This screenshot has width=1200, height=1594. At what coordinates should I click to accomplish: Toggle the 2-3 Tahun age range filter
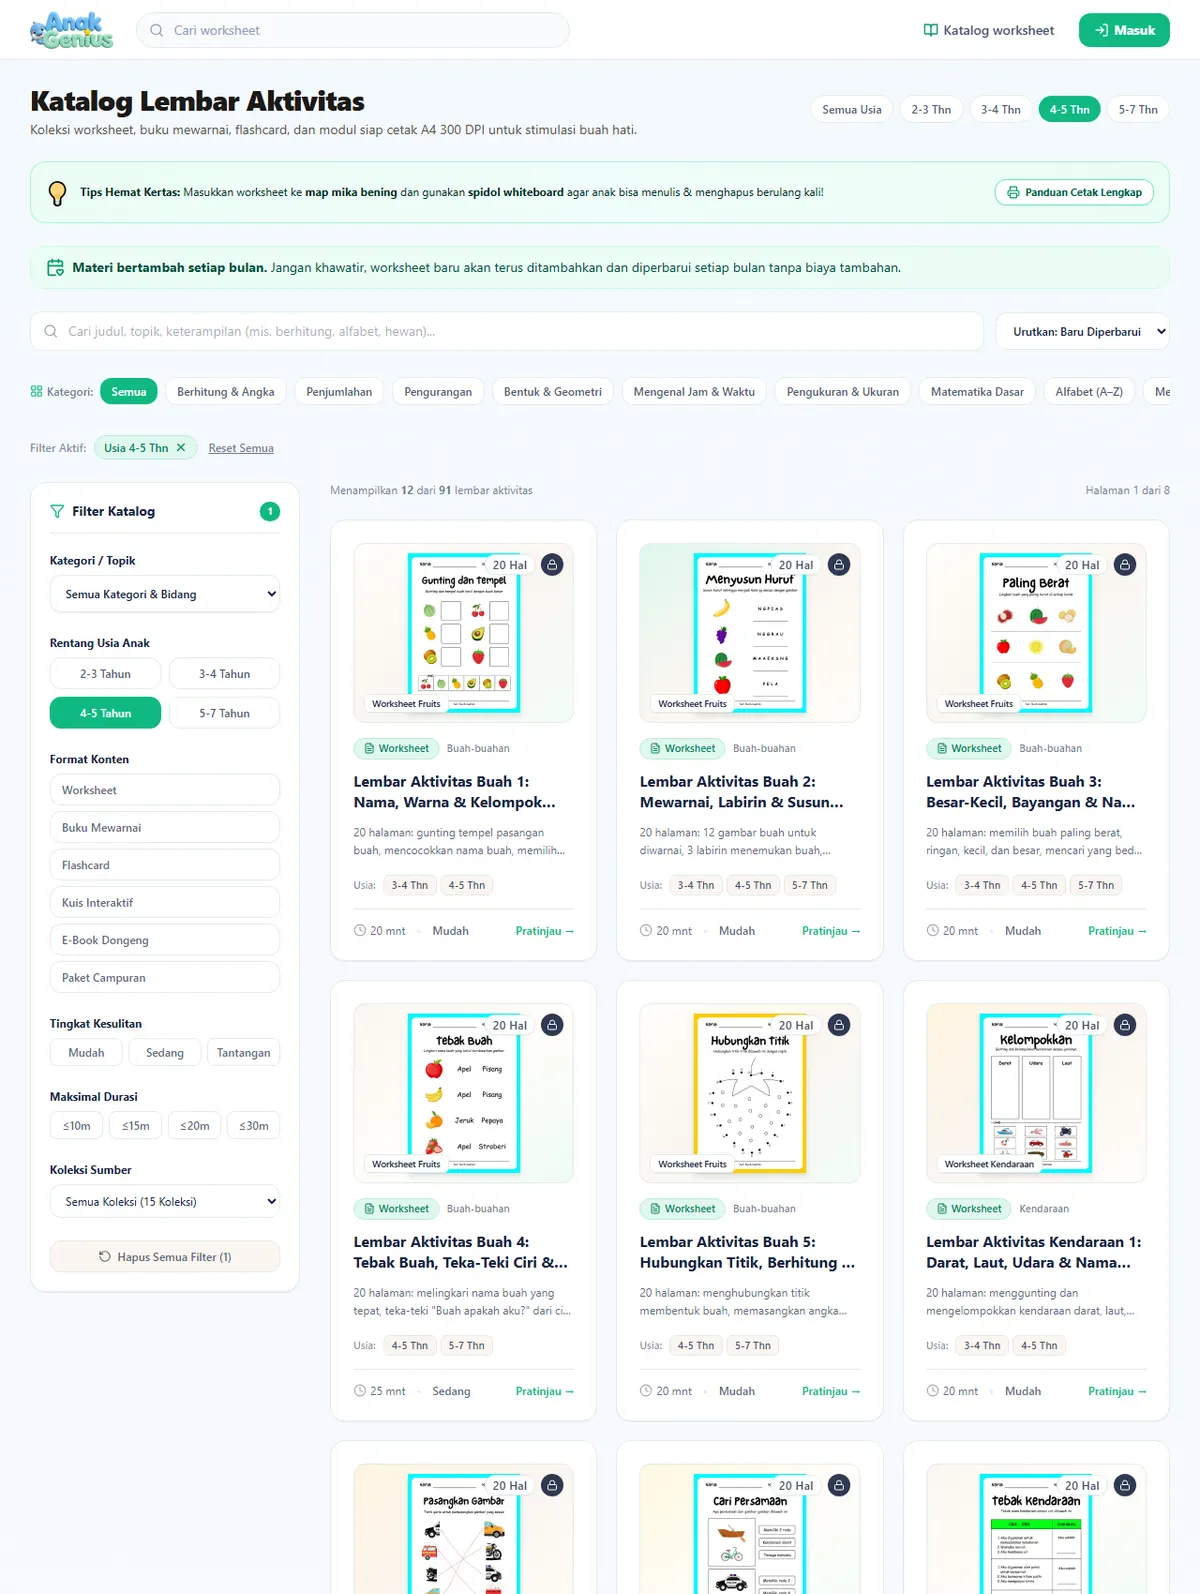pos(105,674)
